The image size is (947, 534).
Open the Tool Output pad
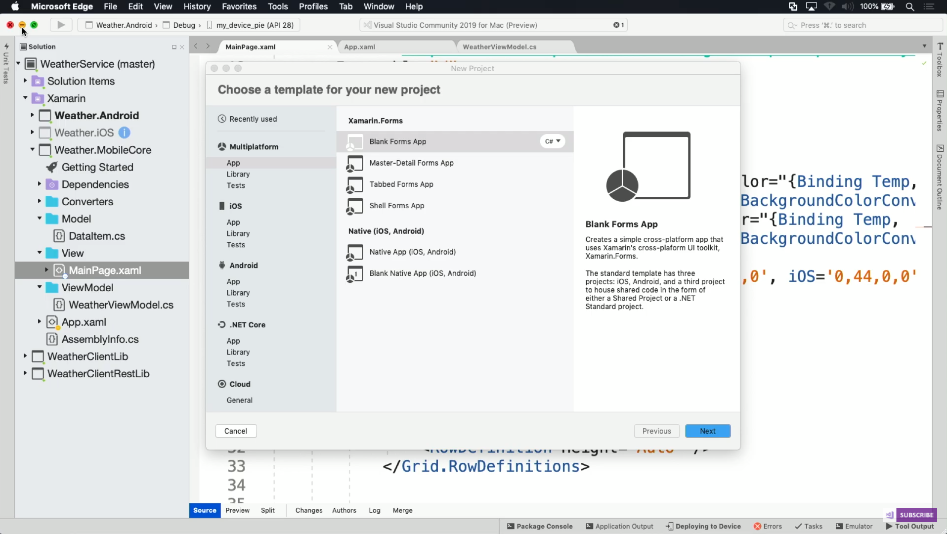[910, 526]
